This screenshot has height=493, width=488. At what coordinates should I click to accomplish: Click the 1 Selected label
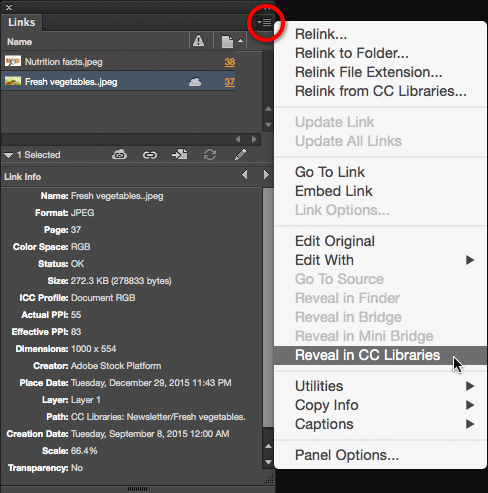39,155
